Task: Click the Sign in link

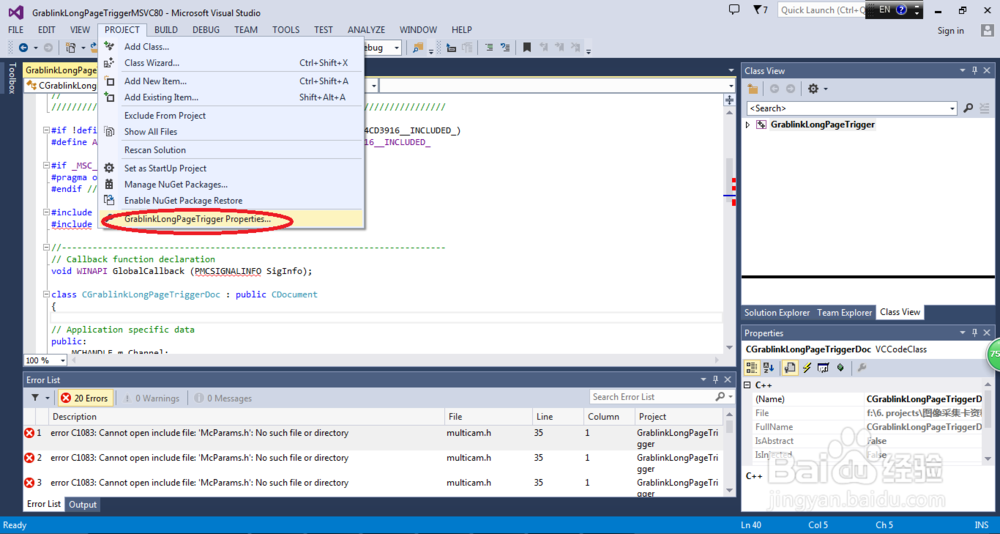Action: click(950, 31)
